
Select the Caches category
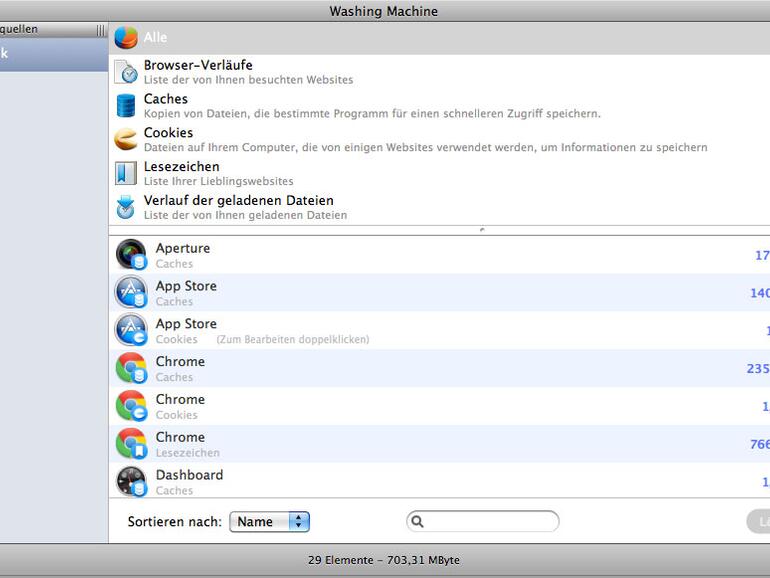click(440, 106)
